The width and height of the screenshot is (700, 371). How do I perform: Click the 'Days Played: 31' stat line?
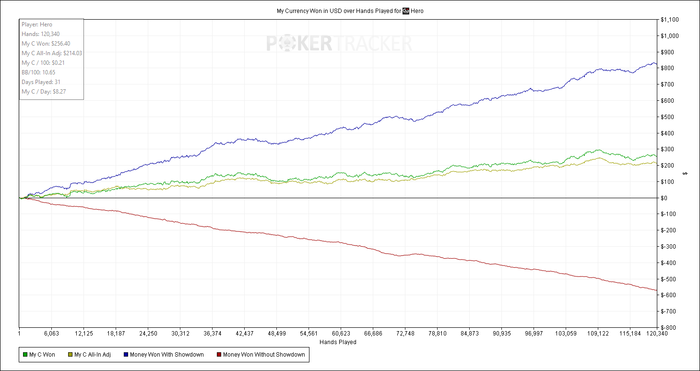tap(40, 82)
